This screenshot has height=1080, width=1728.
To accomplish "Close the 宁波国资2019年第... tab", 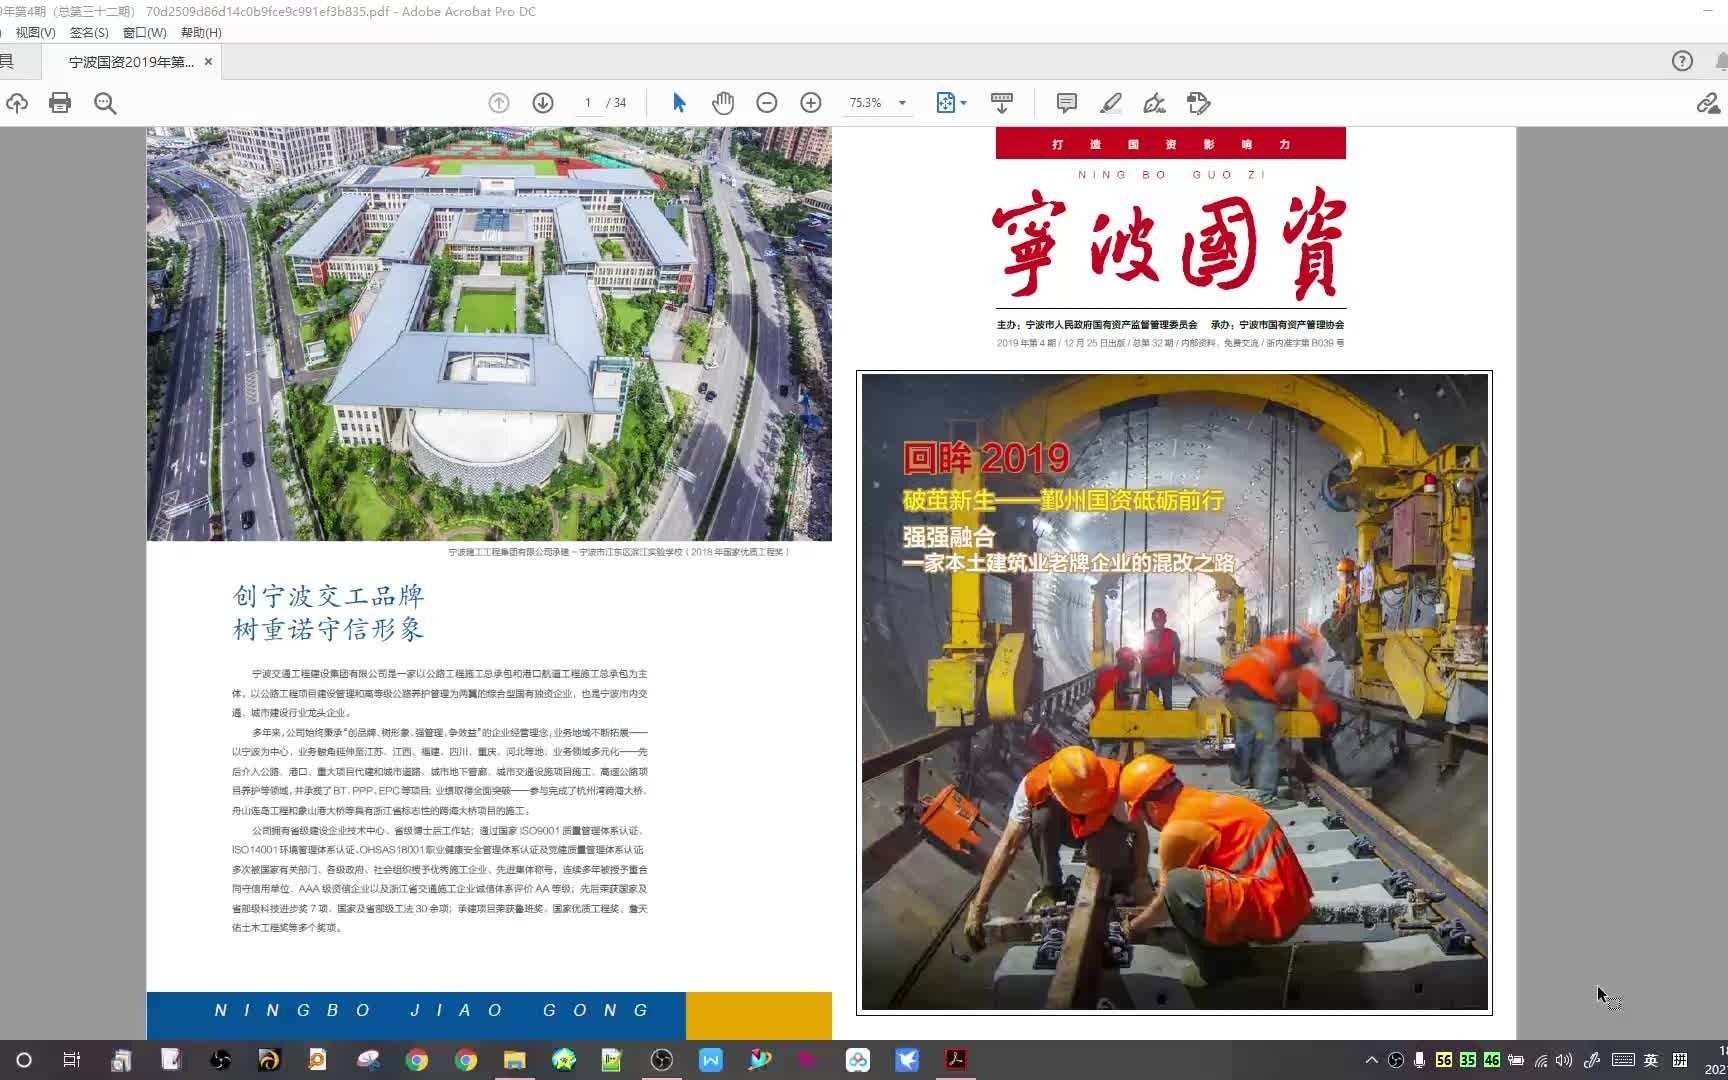I will (208, 62).
